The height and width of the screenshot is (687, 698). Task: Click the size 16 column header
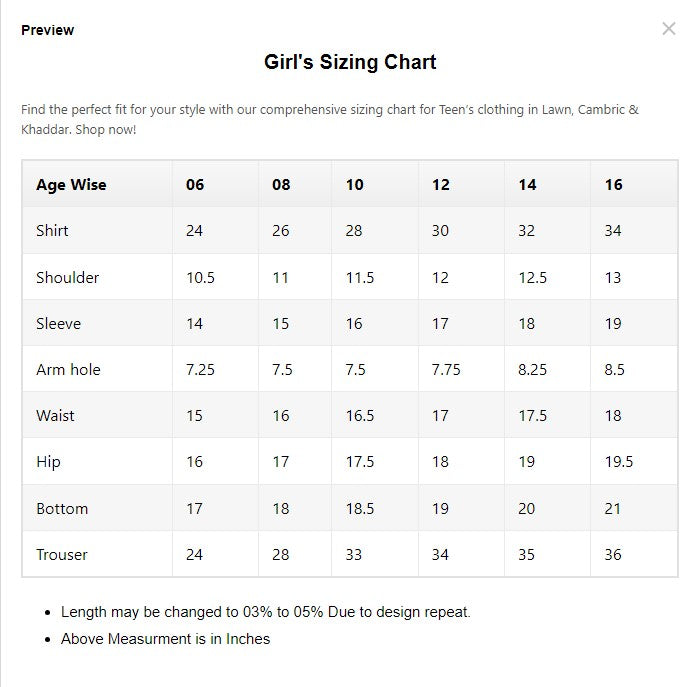click(614, 184)
